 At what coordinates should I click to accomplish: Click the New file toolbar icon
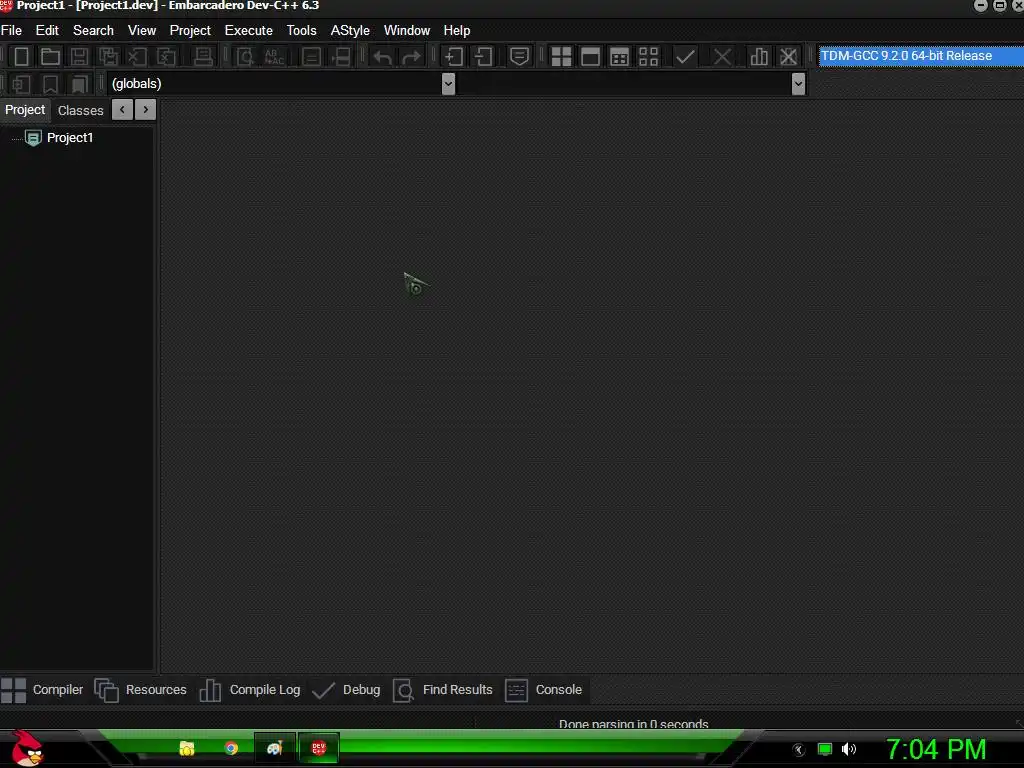click(x=22, y=56)
